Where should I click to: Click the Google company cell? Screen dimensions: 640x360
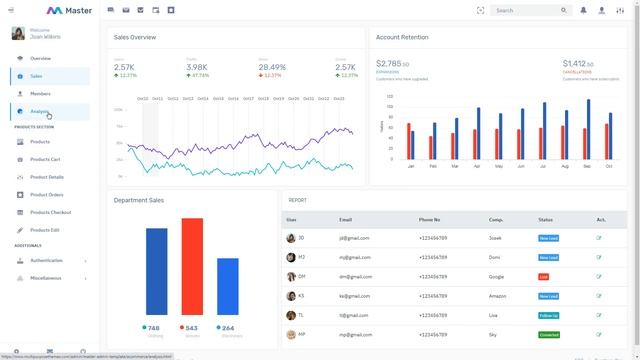[496, 277]
